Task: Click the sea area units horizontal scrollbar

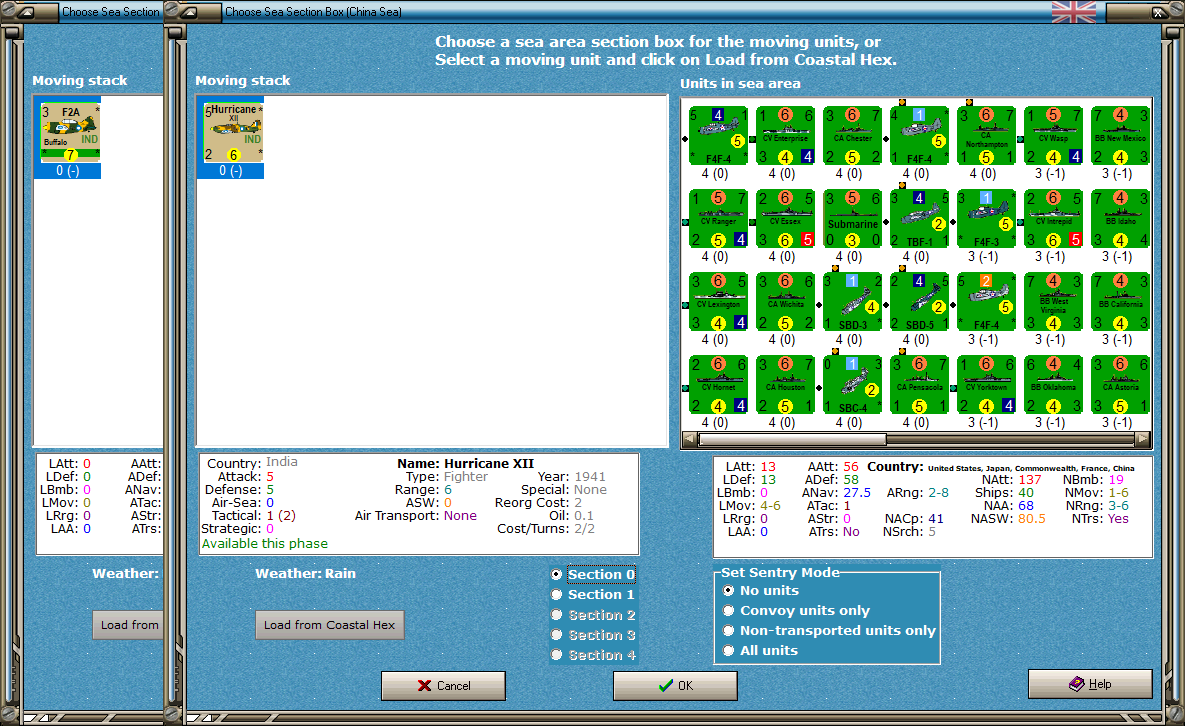Action: click(x=916, y=439)
